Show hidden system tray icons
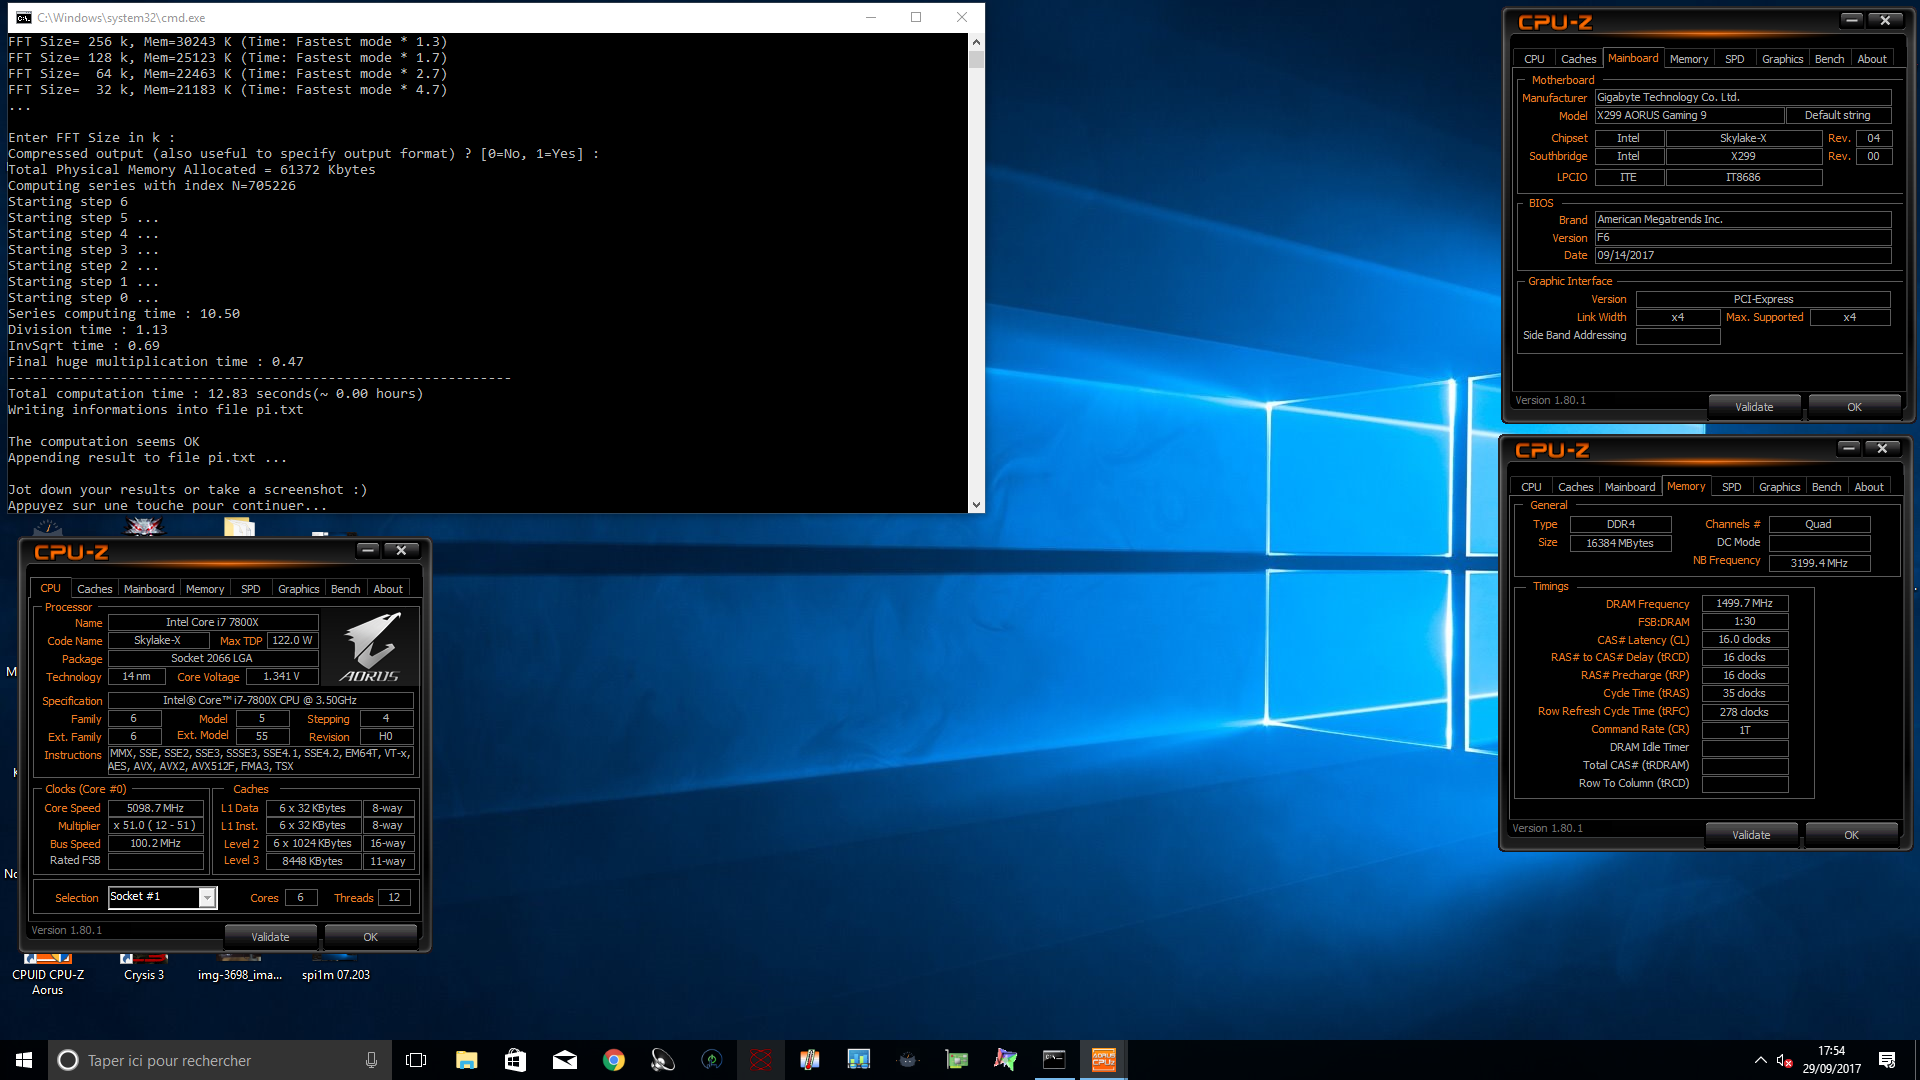1920x1080 pixels. pos(1760,1060)
